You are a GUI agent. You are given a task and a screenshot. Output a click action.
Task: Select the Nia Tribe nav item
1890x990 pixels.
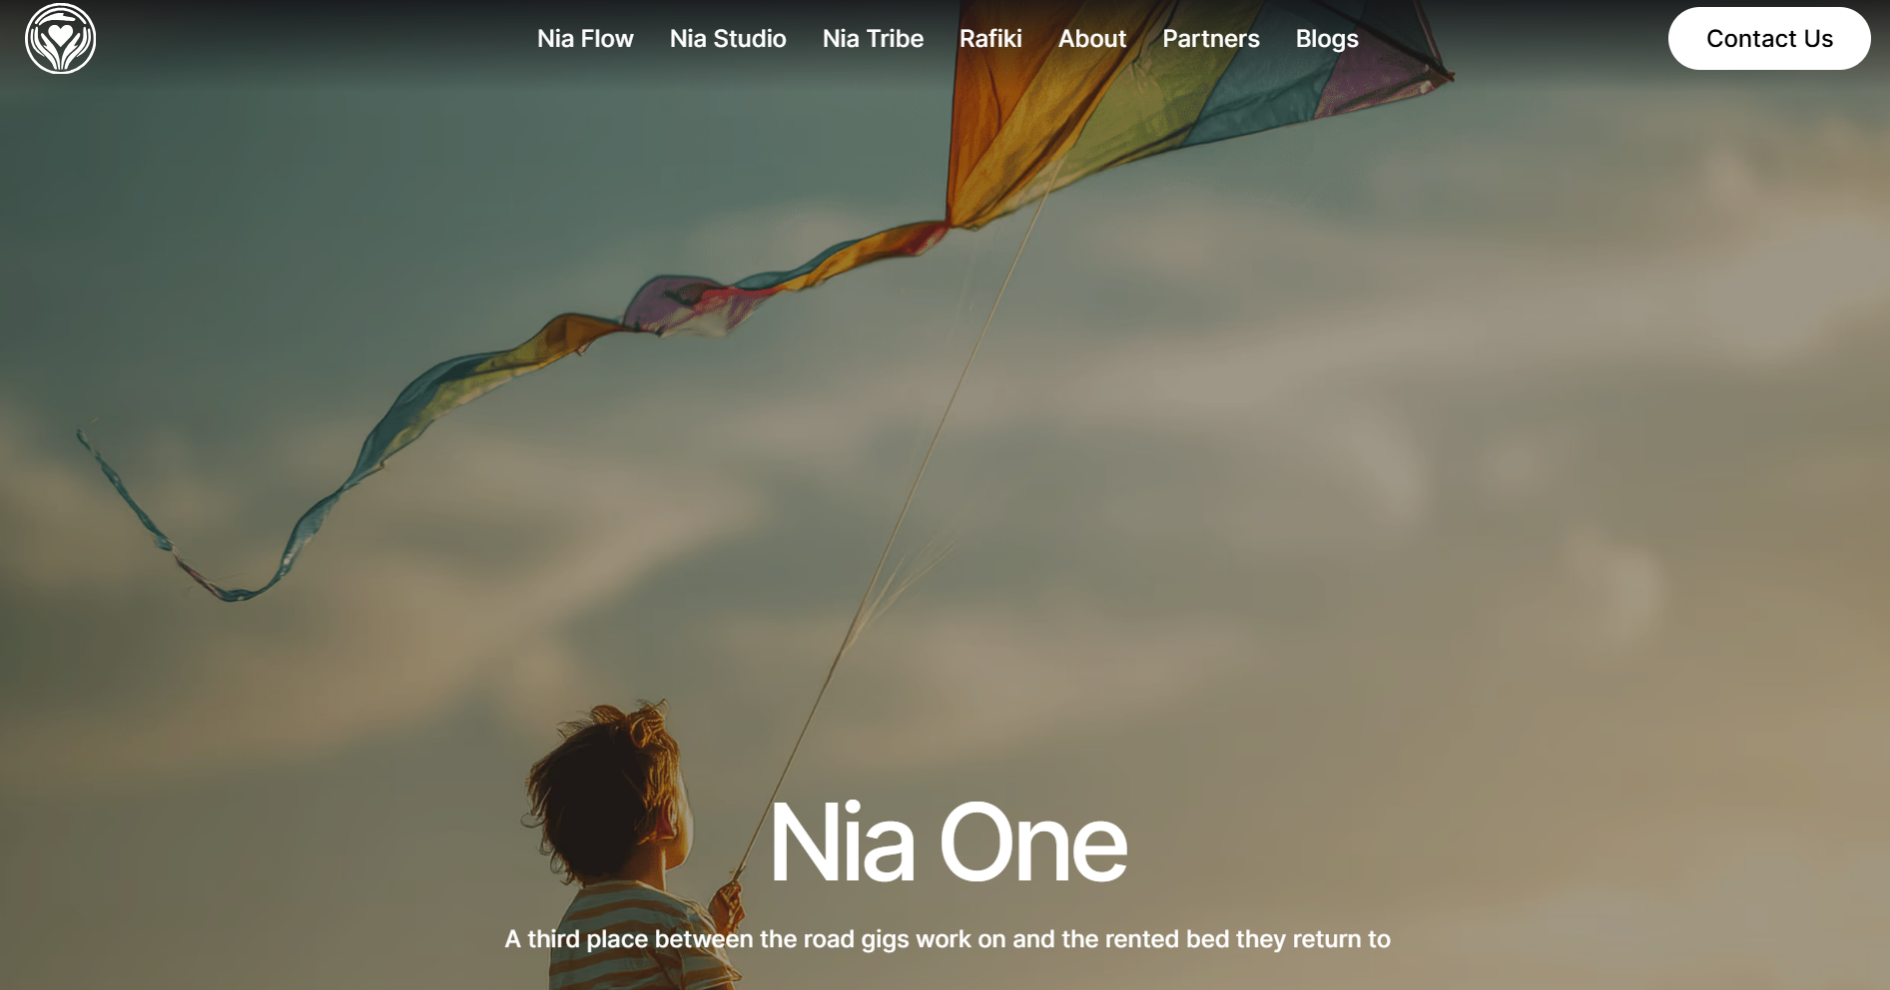(873, 39)
